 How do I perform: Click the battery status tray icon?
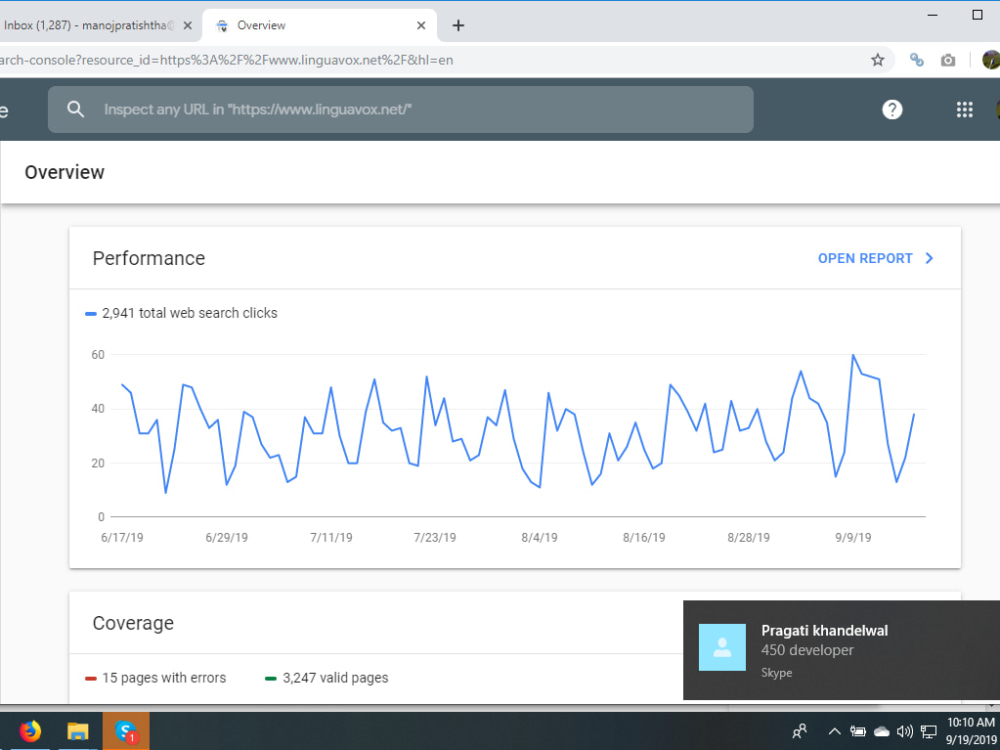point(858,732)
